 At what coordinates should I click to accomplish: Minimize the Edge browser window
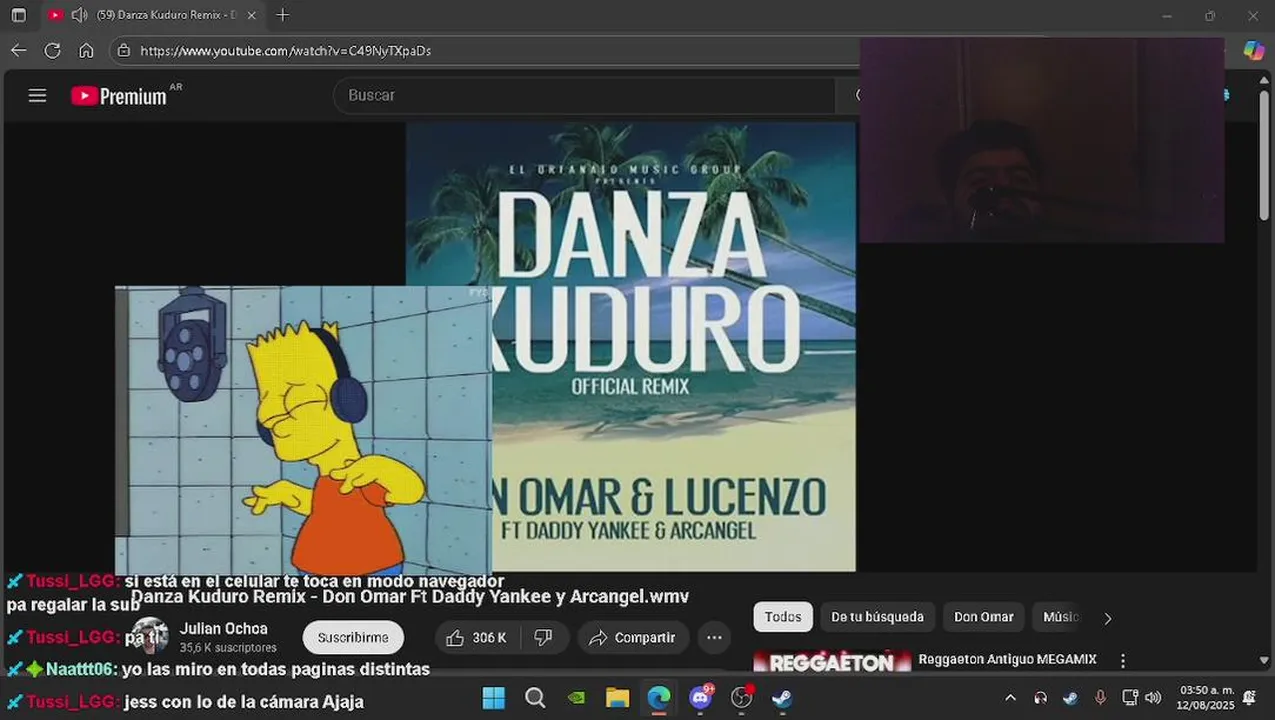point(1167,15)
